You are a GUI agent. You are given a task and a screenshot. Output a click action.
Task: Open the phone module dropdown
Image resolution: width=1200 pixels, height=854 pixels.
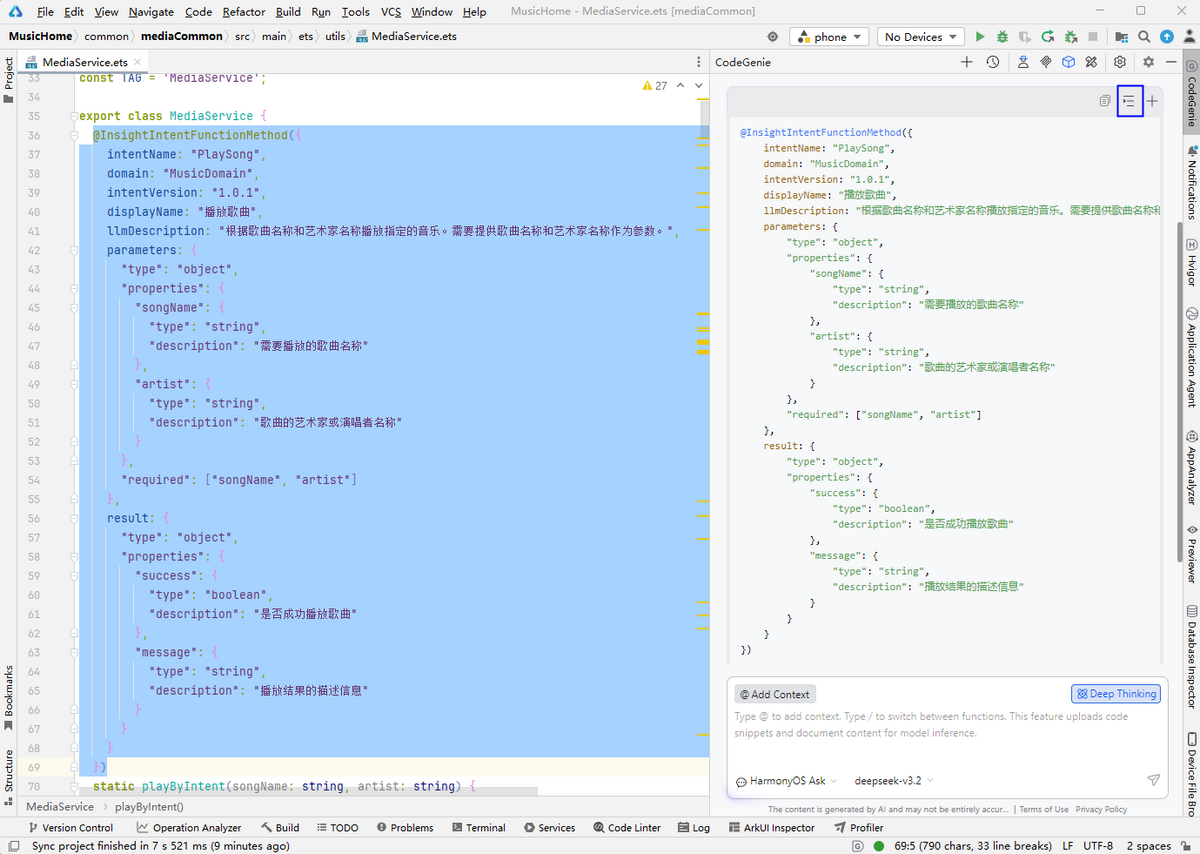(829, 37)
